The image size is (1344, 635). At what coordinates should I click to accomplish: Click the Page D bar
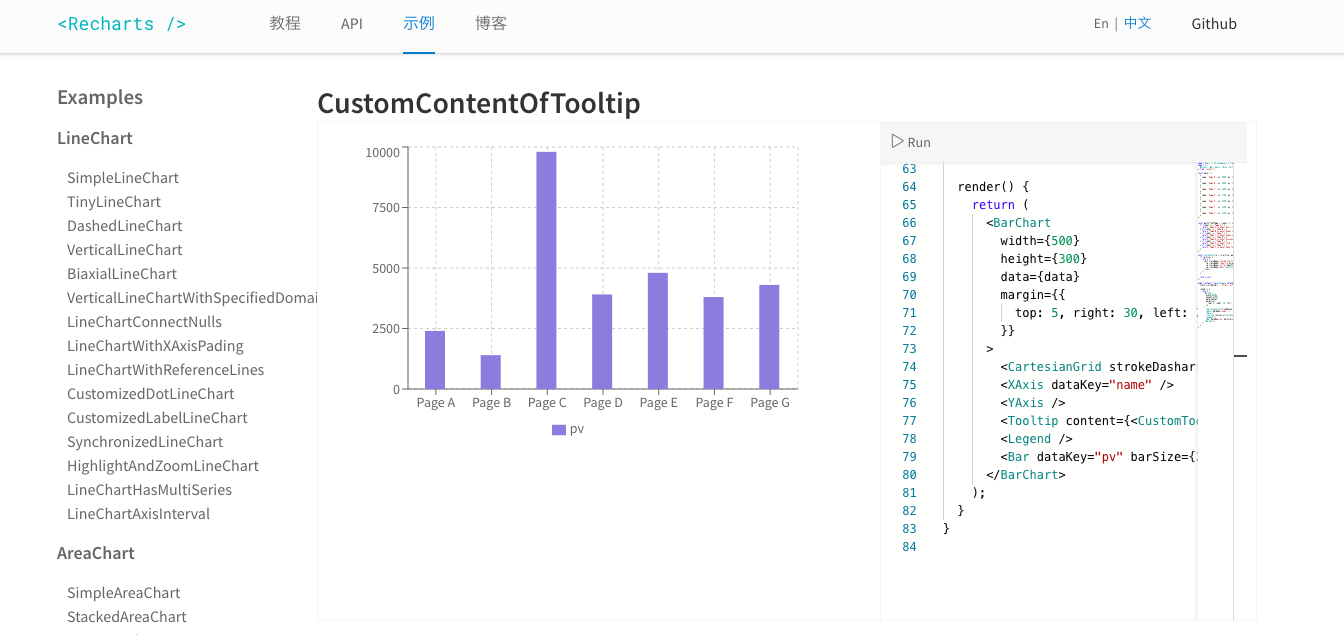(x=602, y=342)
